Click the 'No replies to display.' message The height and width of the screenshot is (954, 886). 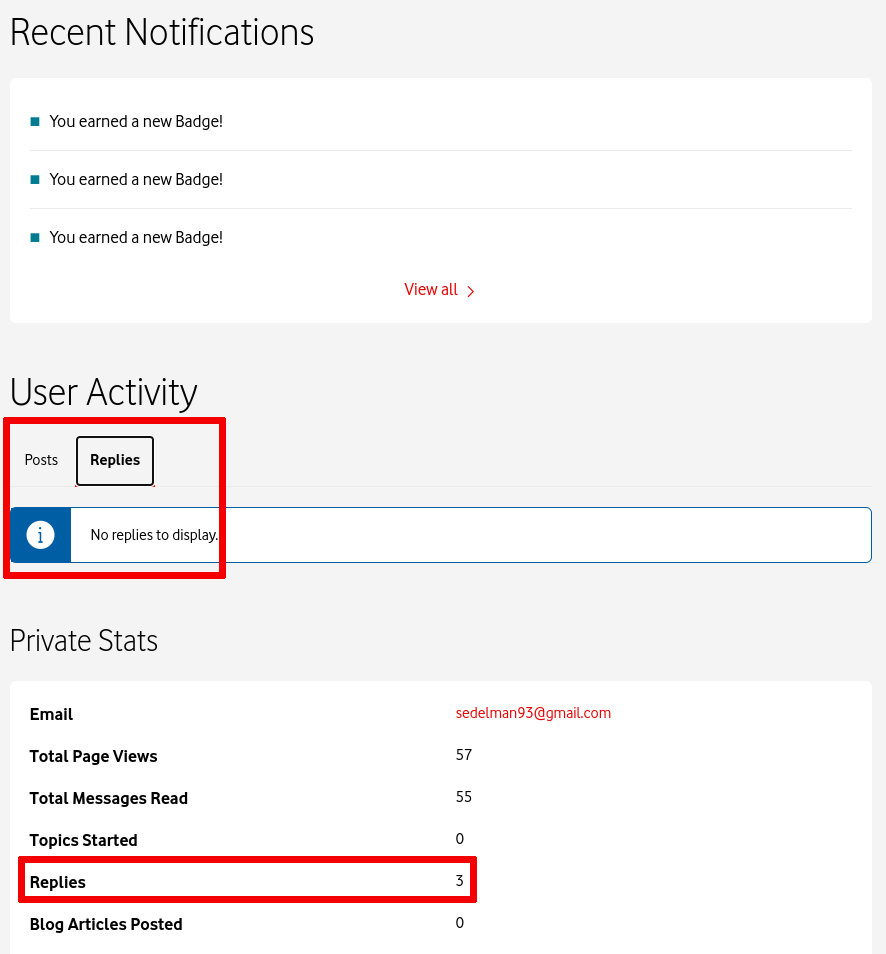[154, 535]
